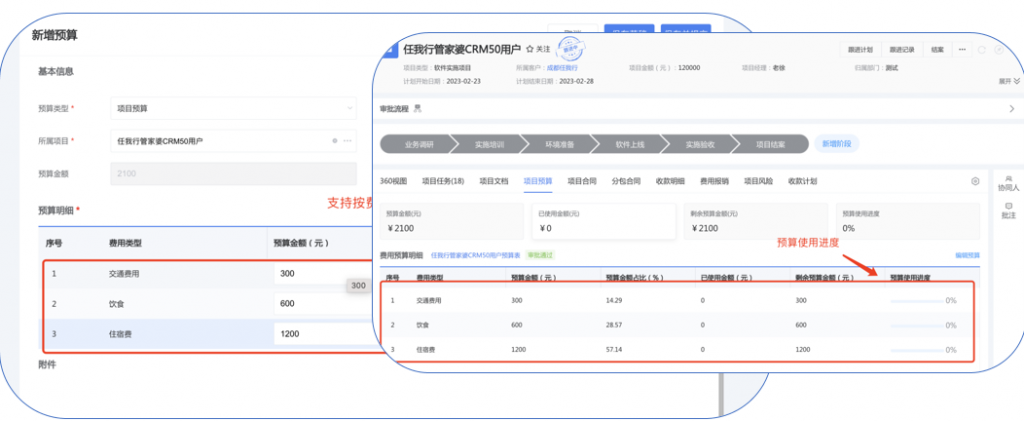1024x421 pixels.
Task: Switch to the 项目风险 tab
Action: [758, 181]
